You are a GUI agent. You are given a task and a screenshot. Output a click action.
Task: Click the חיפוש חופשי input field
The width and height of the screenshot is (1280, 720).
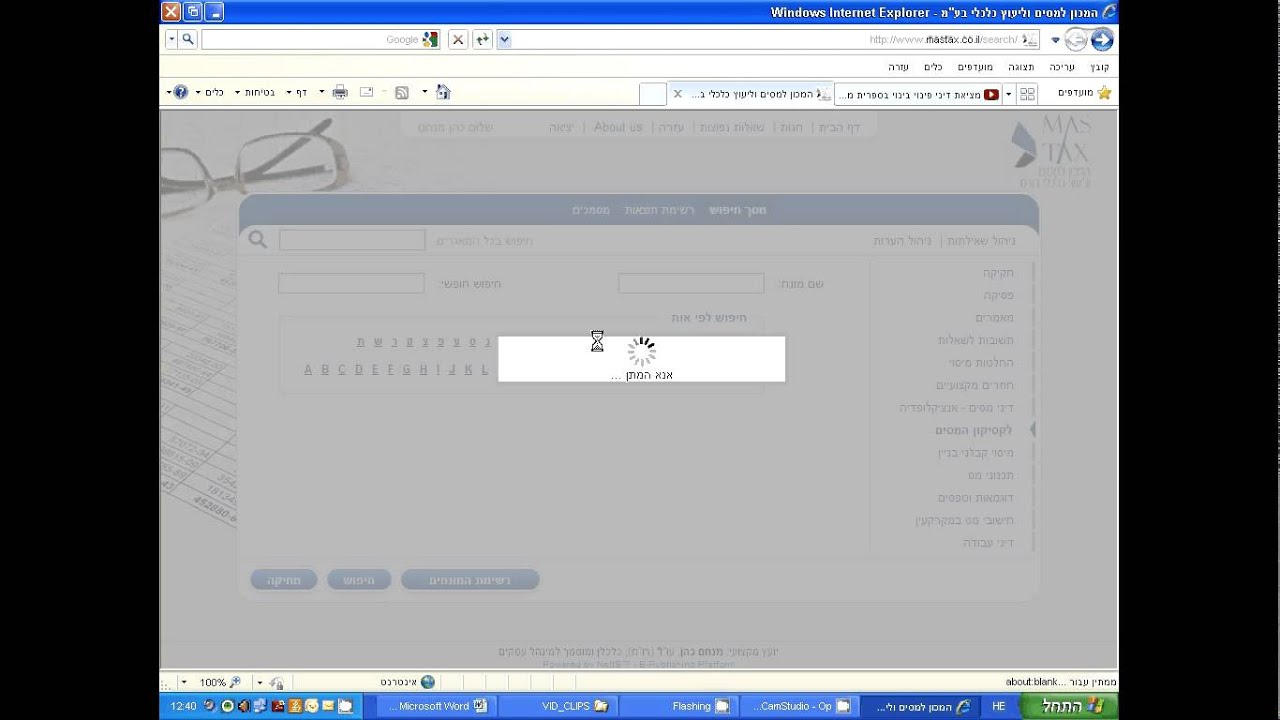[351, 284]
